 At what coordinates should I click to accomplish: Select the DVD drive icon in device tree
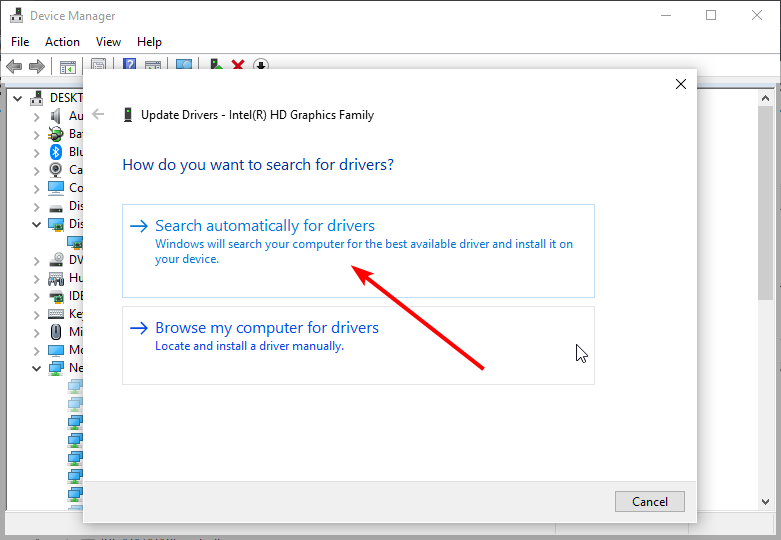pyautogui.click(x=56, y=260)
